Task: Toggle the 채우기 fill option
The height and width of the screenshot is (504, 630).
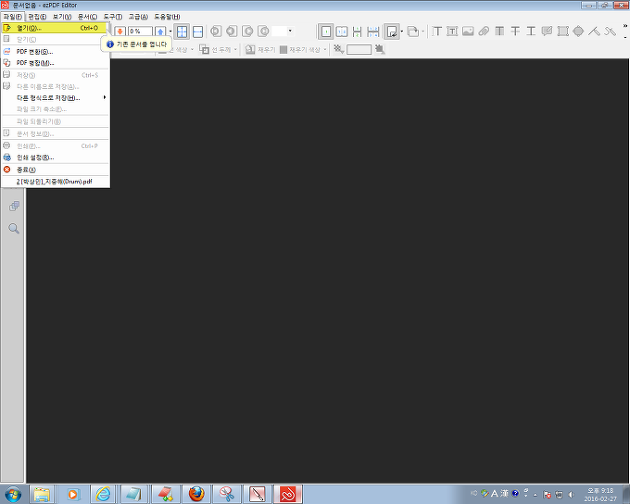Action: pos(260,49)
